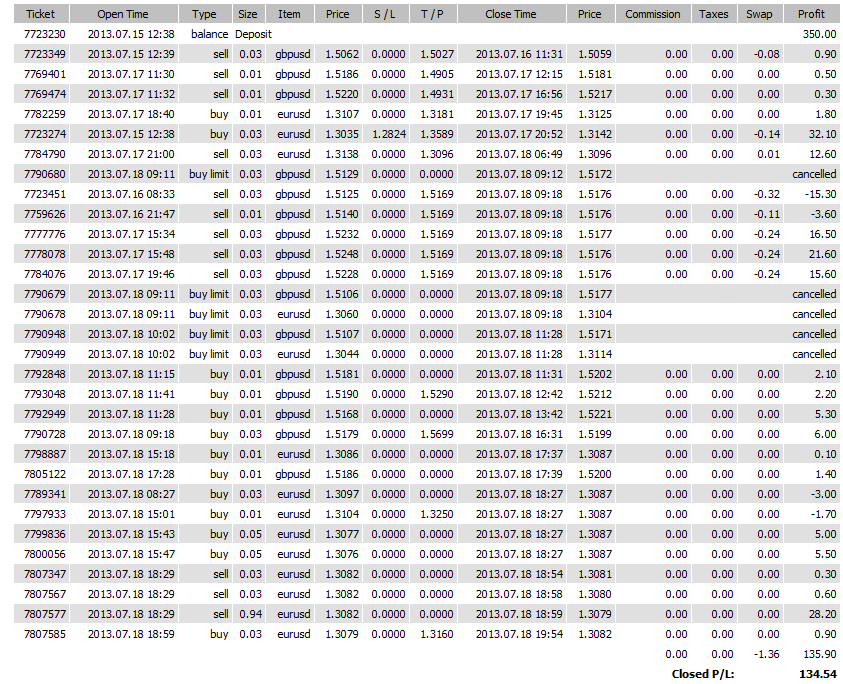Viewport: 843px width, 684px height.
Task: Click ticket 7769474 in the list
Action: [45, 94]
